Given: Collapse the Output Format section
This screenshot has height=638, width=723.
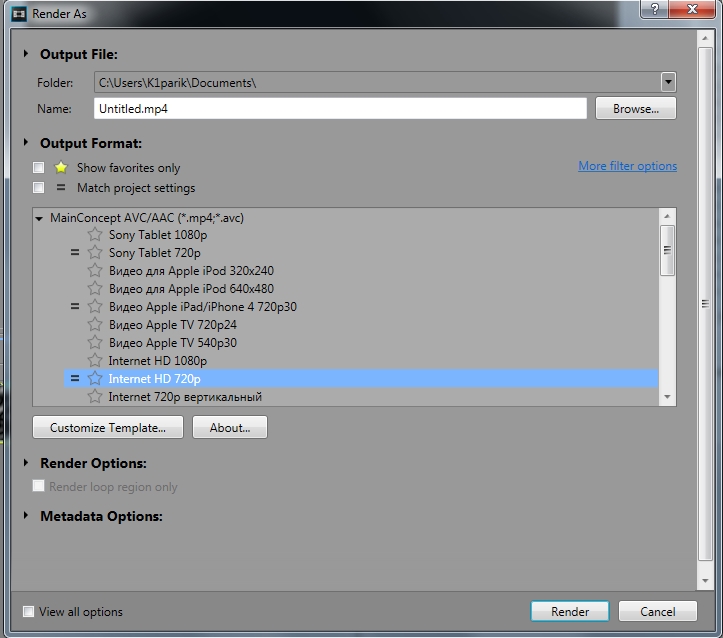Looking at the screenshot, I should 26,143.
